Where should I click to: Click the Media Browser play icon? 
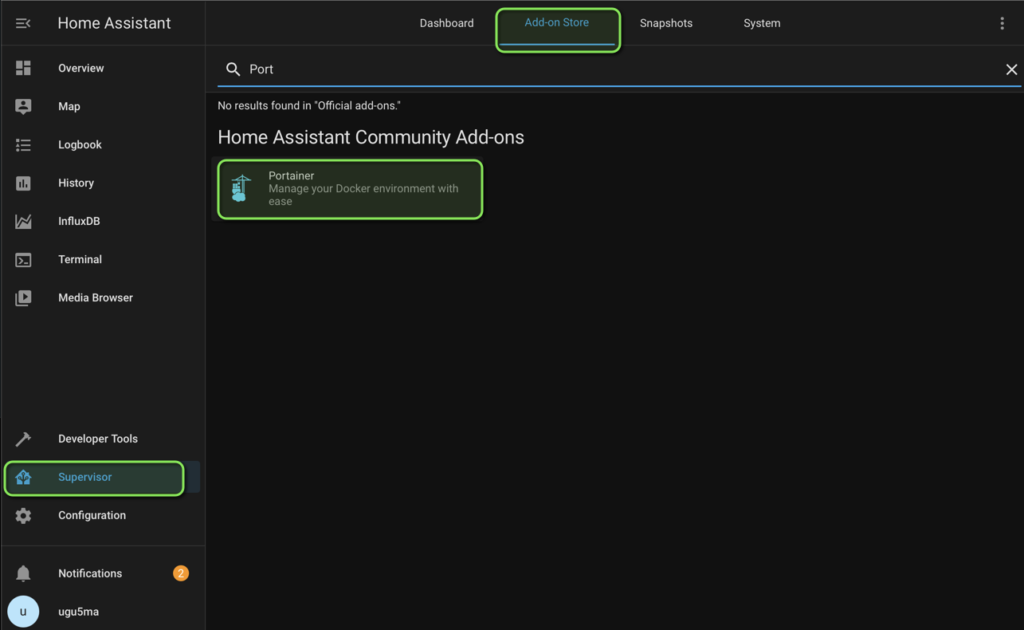click(x=24, y=298)
